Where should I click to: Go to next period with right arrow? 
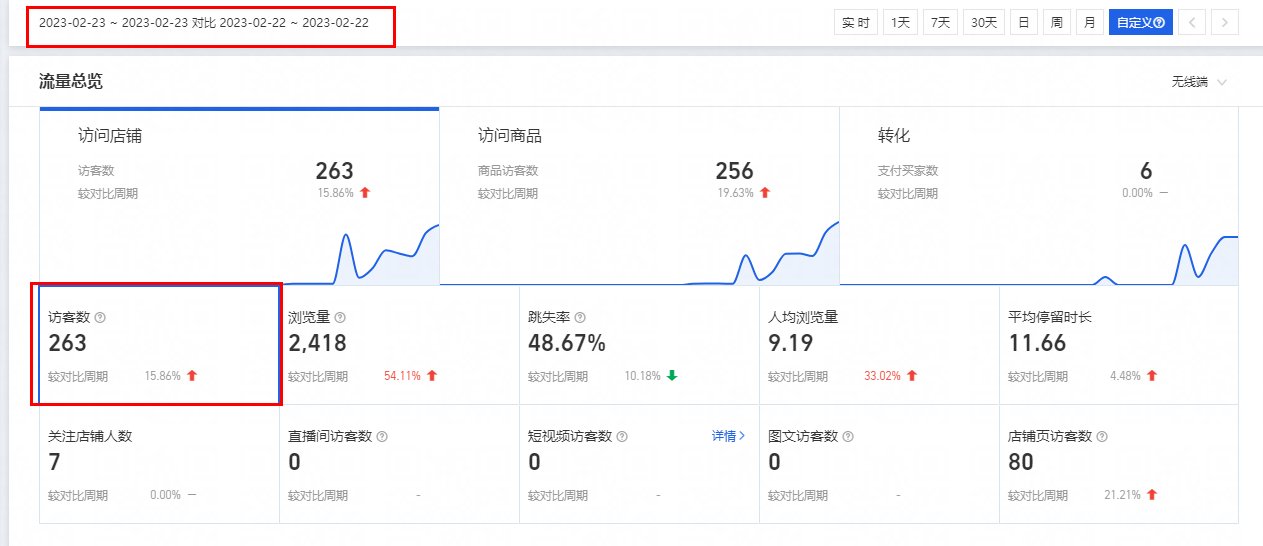pyautogui.click(x=1226, y=22)
